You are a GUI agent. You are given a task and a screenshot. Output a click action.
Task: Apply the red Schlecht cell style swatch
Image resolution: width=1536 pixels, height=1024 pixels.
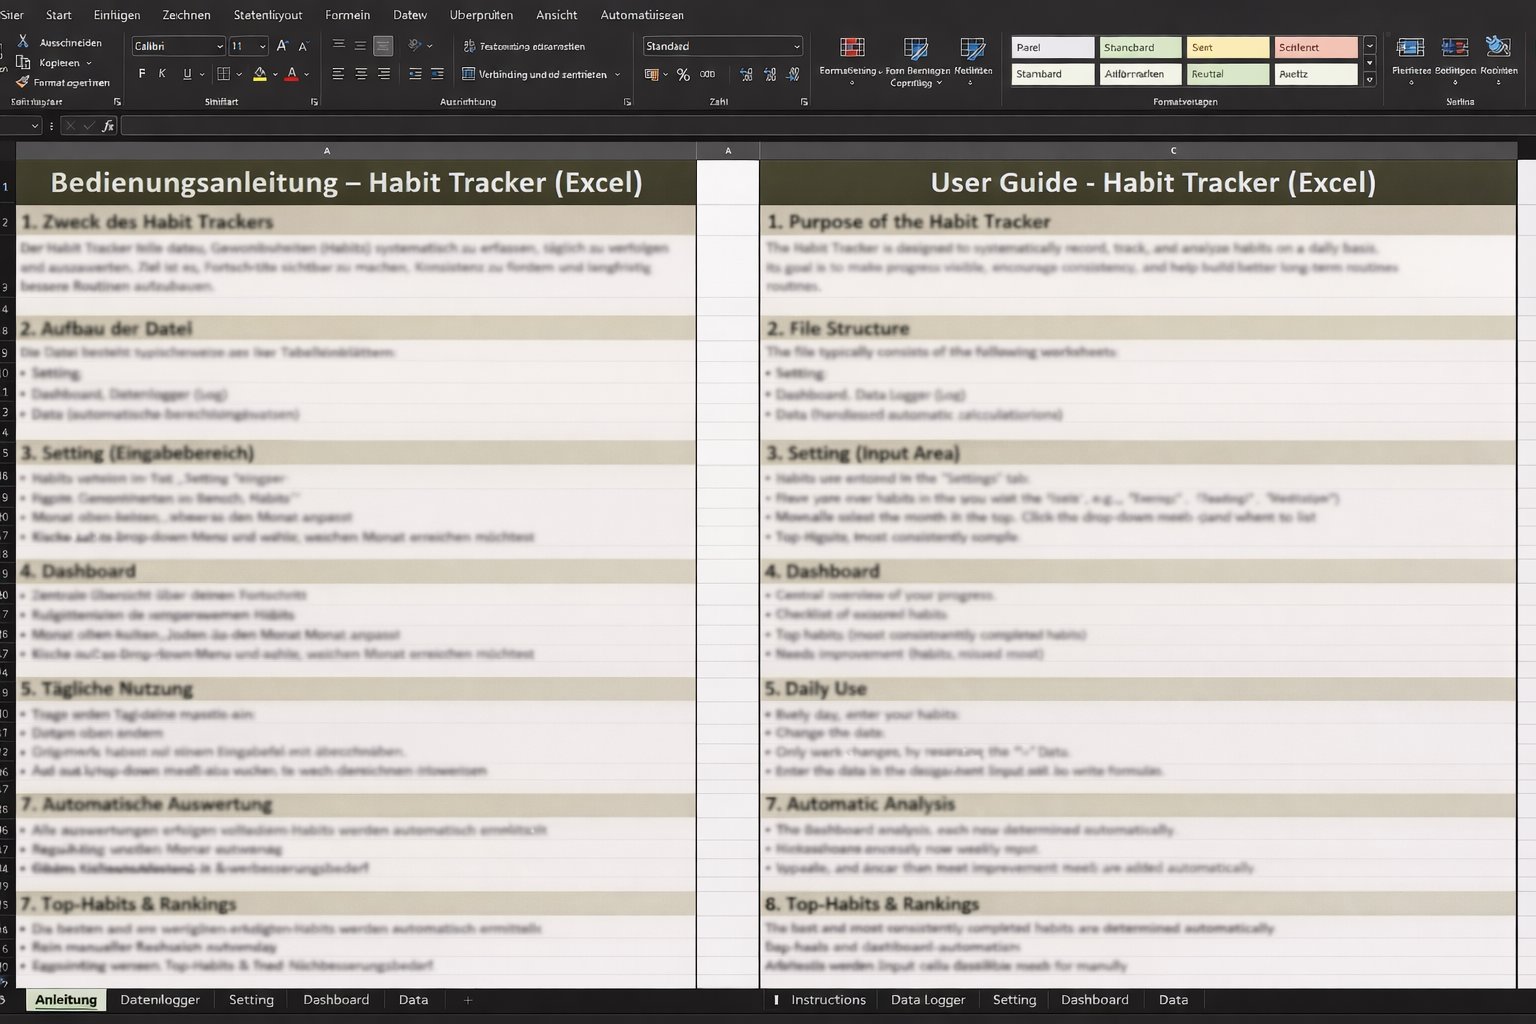(x=1316, y=47)
